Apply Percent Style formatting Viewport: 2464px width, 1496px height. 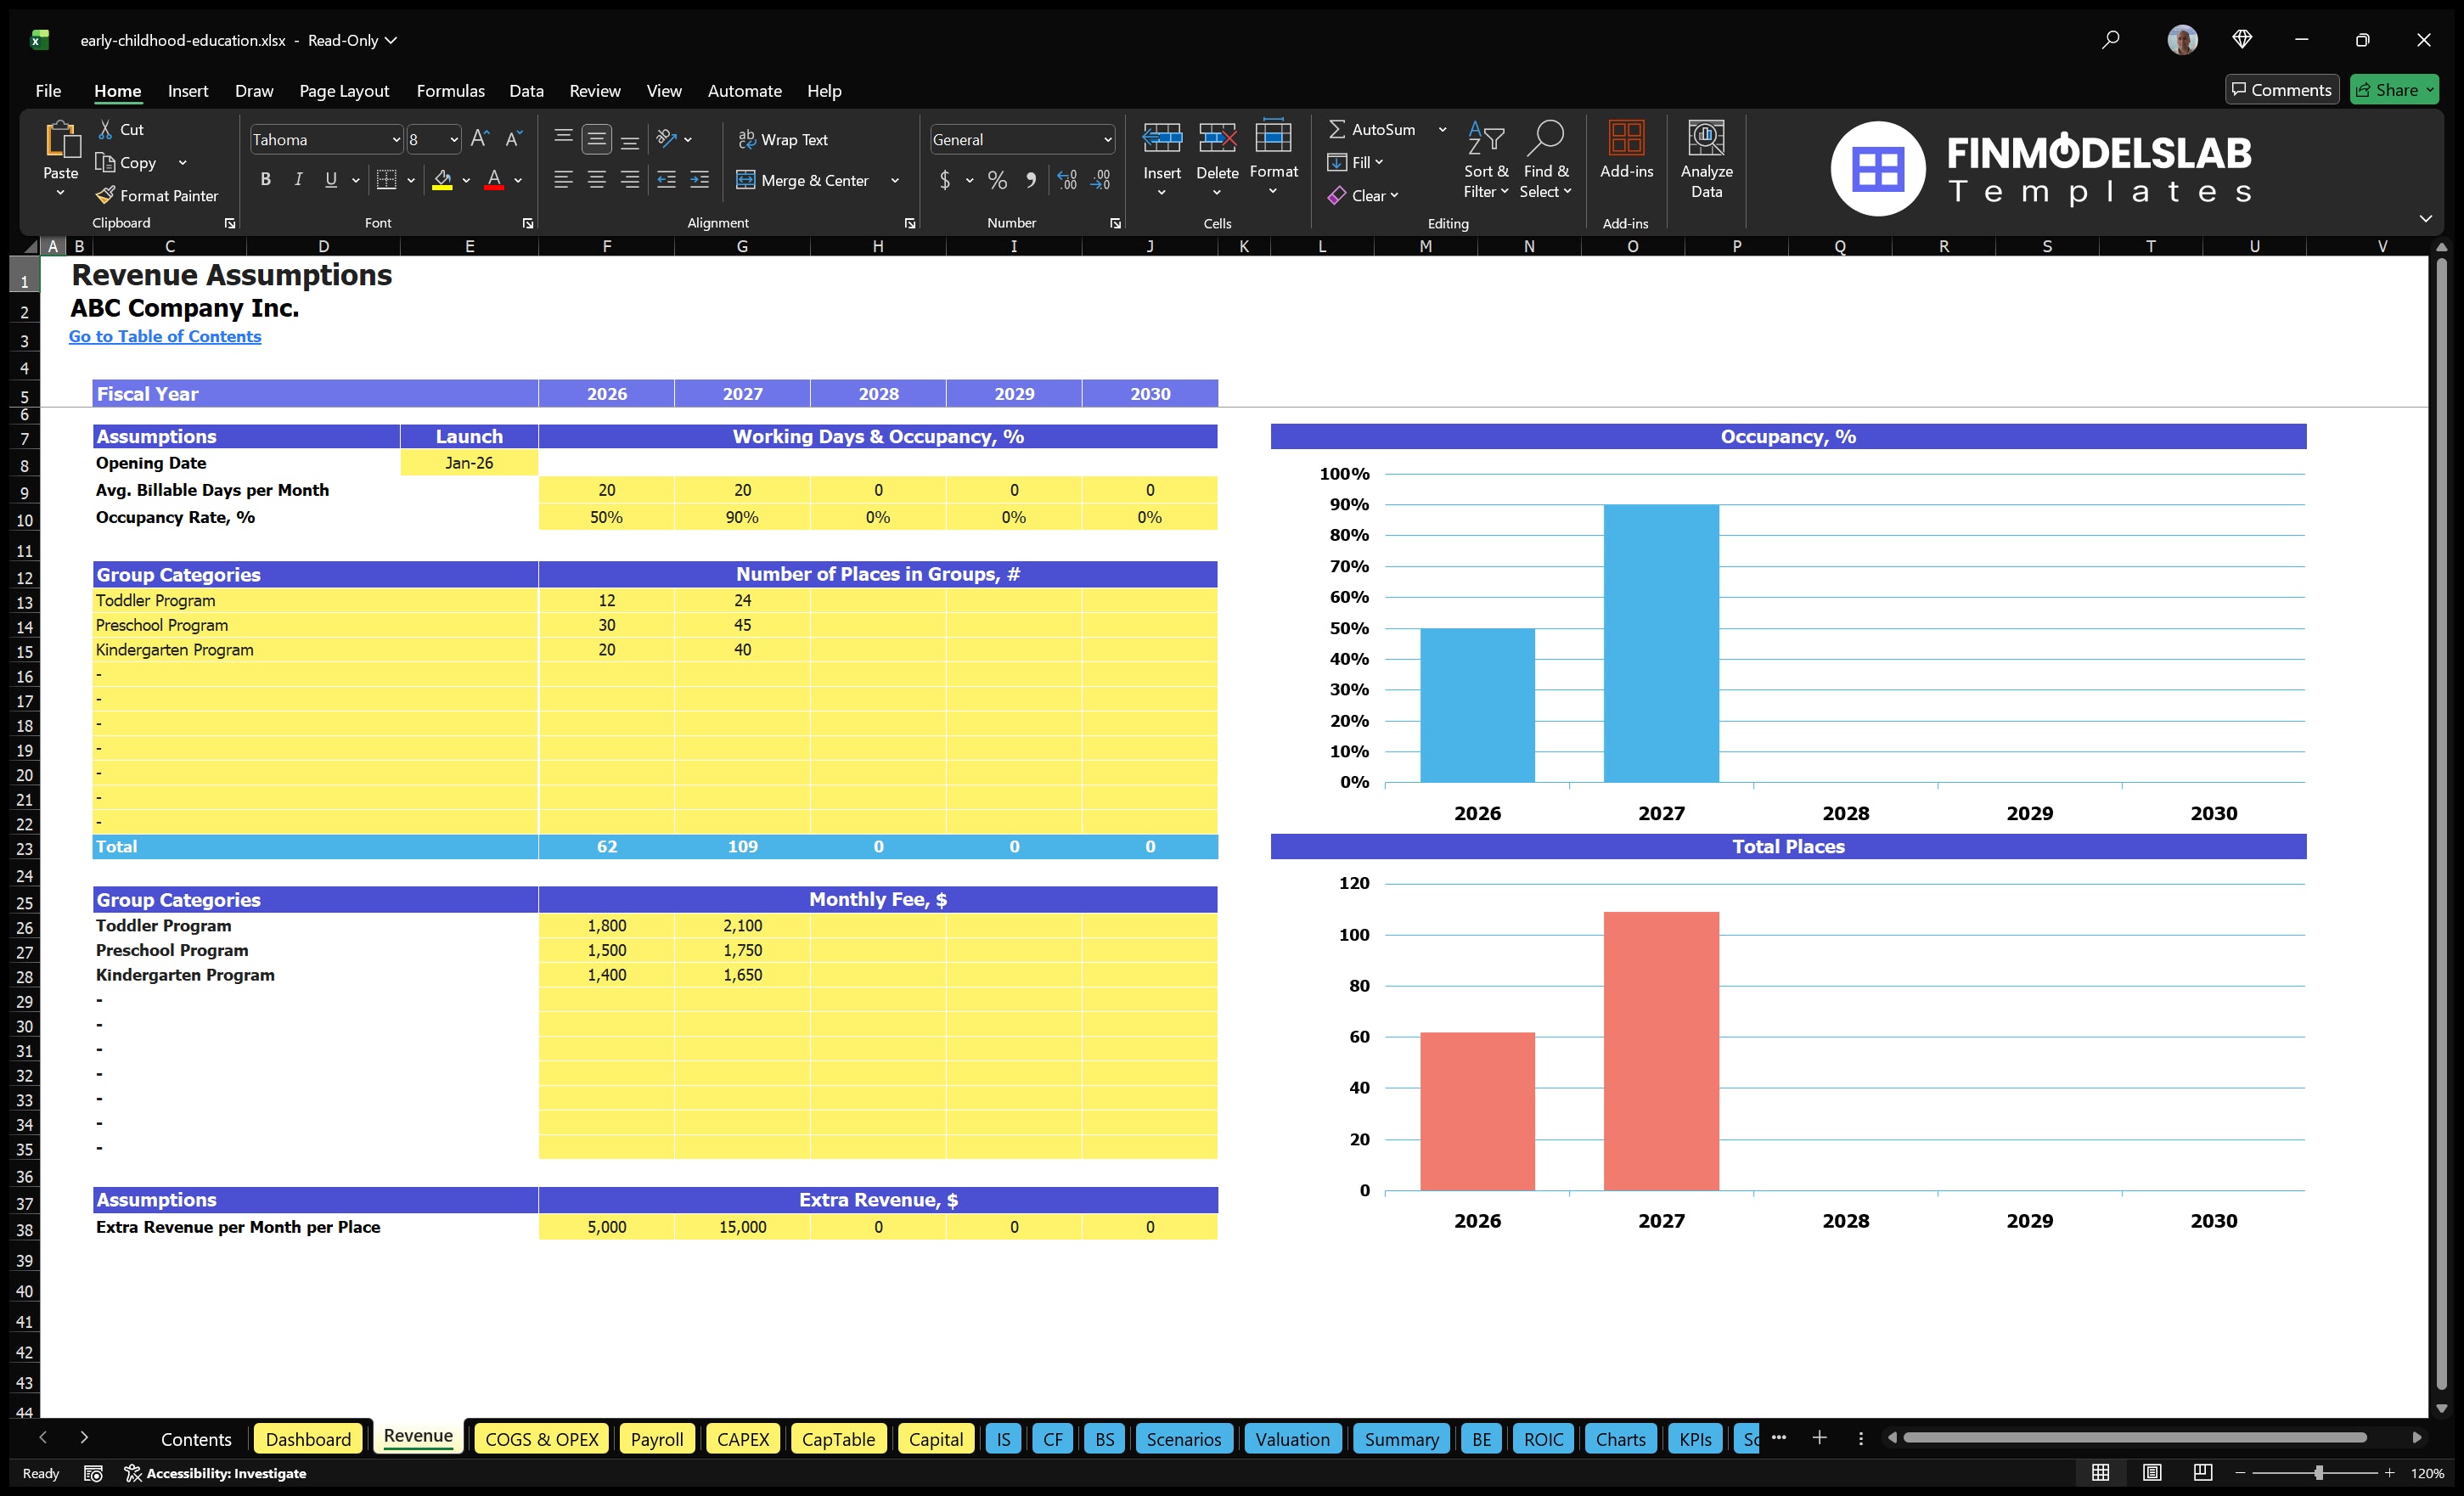tap(997, 181)
